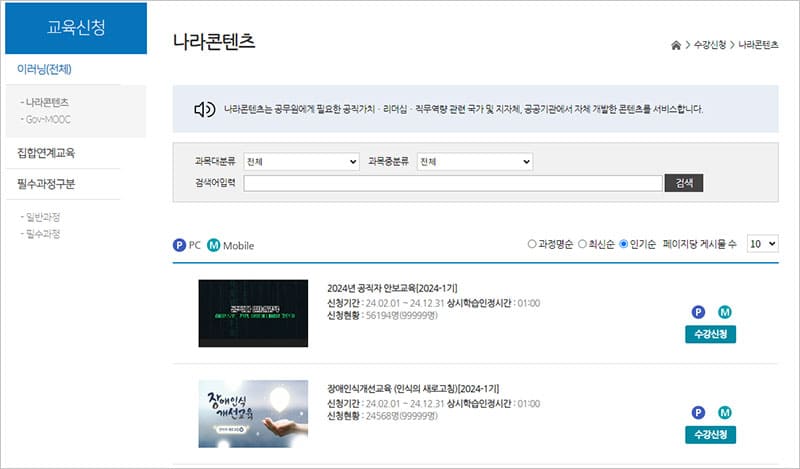The width and height of the screenshot is (800, 469).
Task: Click 나라콘텐츠 breadcrumb link
Action: click(758, 45)
